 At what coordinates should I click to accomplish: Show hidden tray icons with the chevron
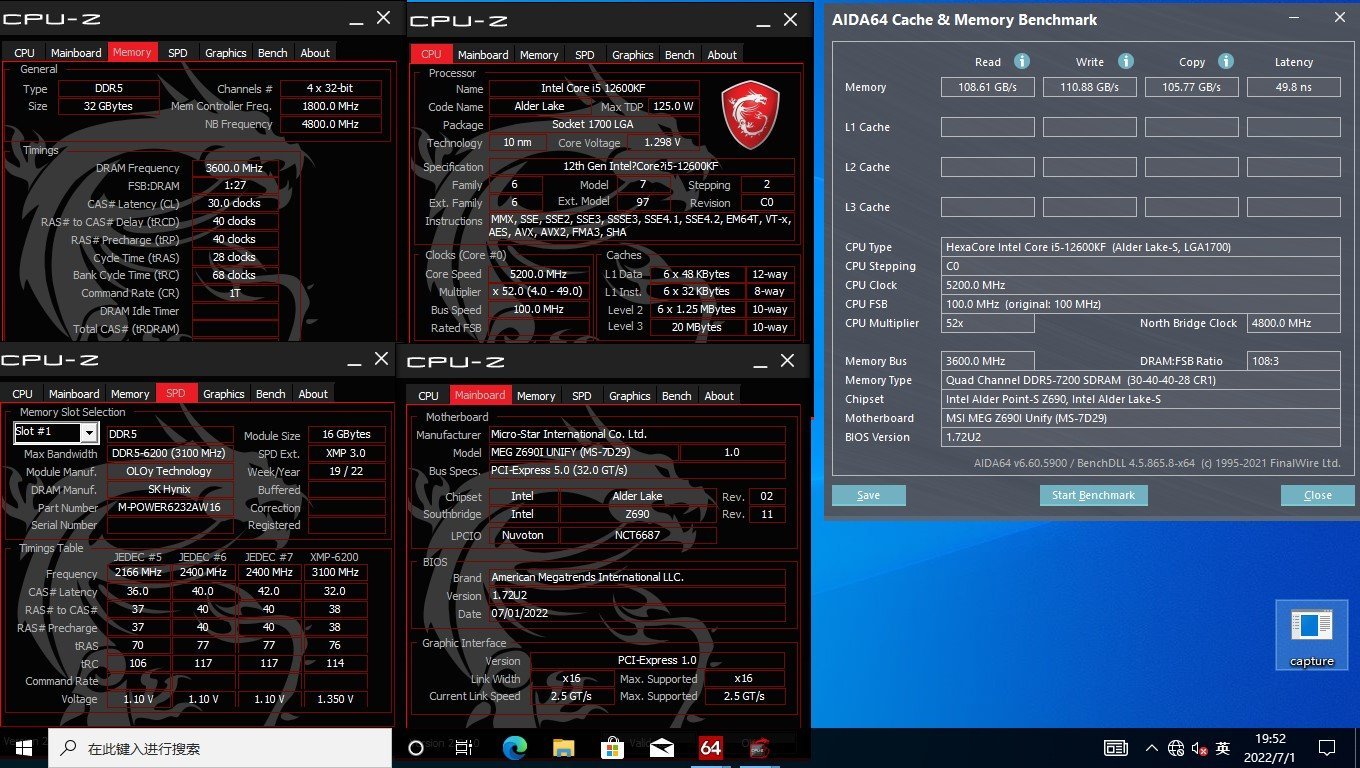tap(1153, 748)
